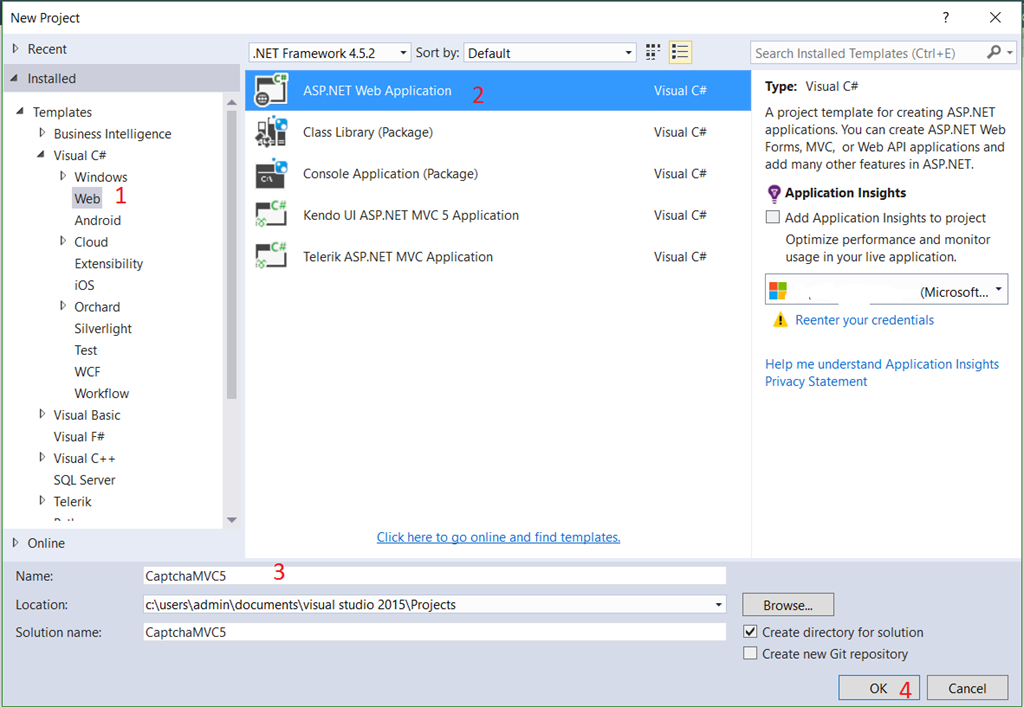Click the project Name input field

(434, 575)
